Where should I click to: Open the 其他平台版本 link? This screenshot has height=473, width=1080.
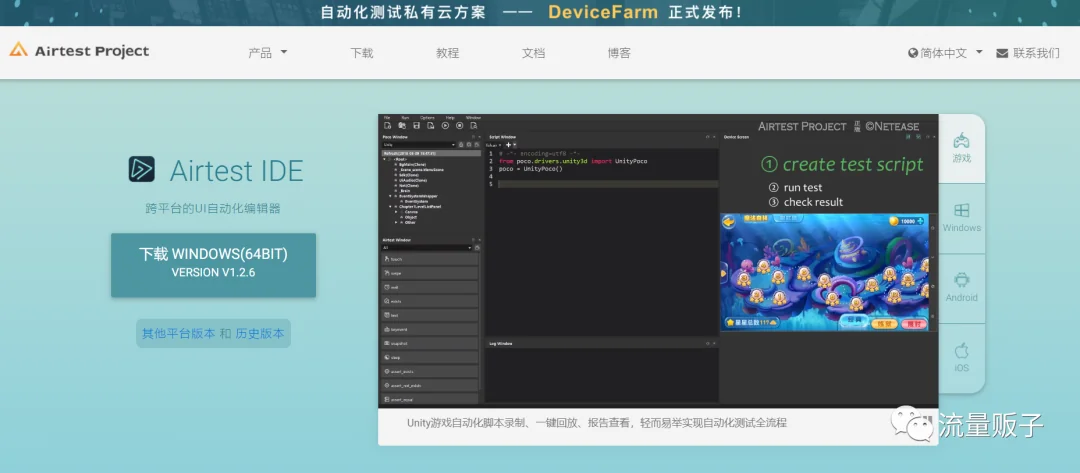click(178, 333)
